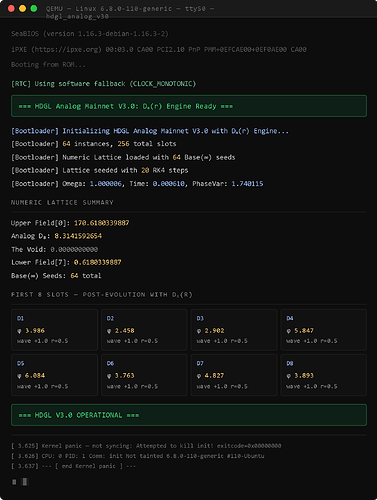Screen dimensions: 377x500
Task: Click the PhaseVar value 1.740115
Action: click(x=247, y=184)
